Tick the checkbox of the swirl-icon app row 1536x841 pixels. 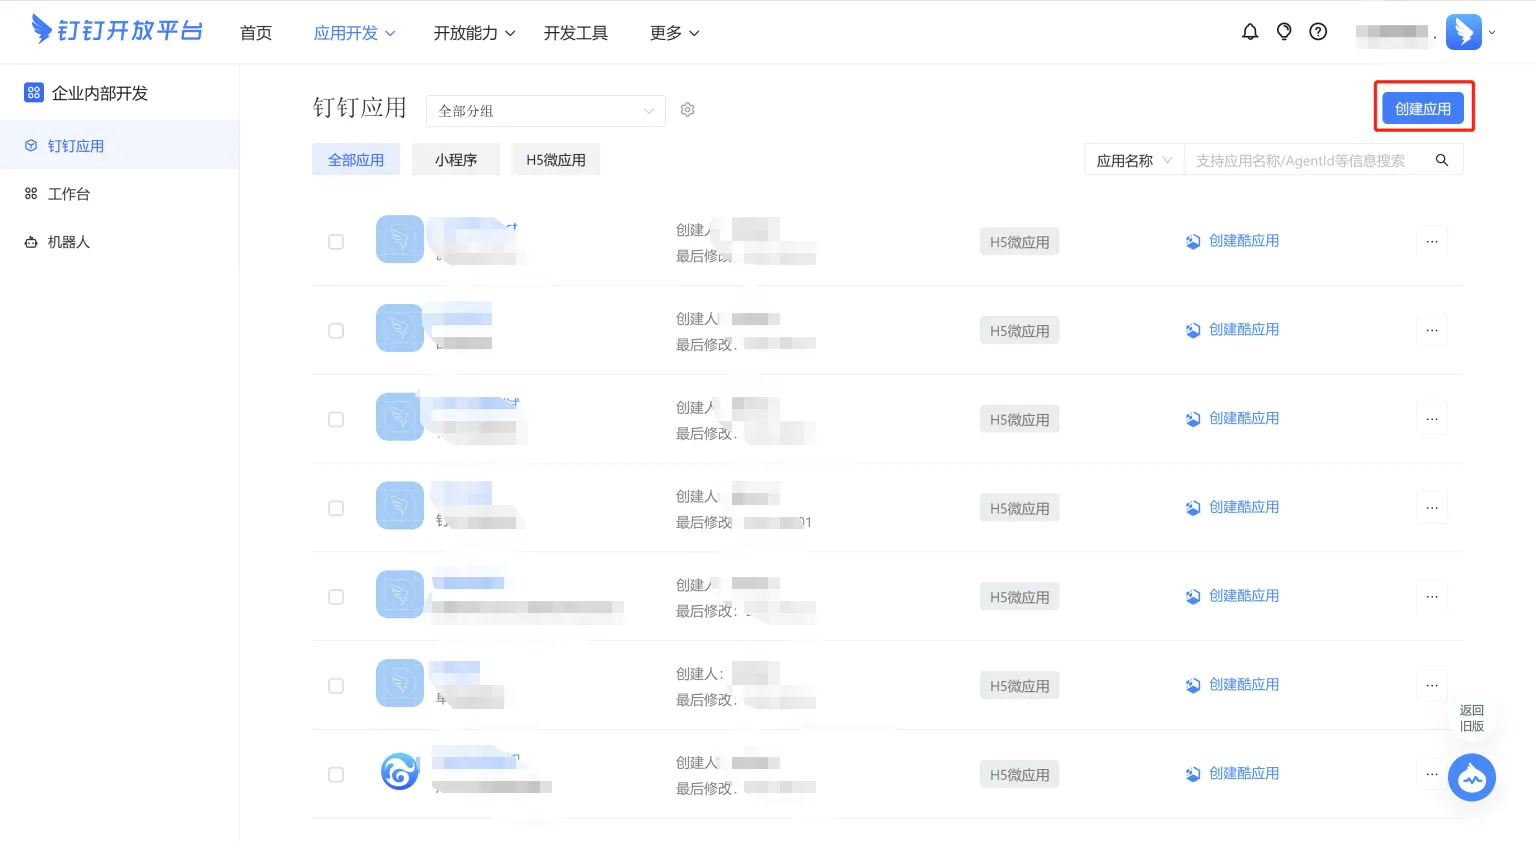pos(336,775)
